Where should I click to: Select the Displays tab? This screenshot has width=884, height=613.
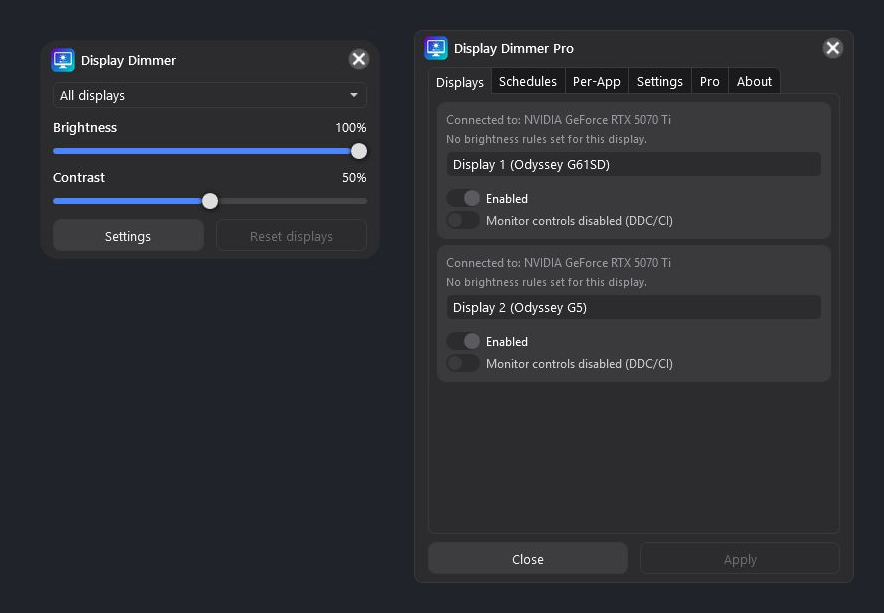459,82
